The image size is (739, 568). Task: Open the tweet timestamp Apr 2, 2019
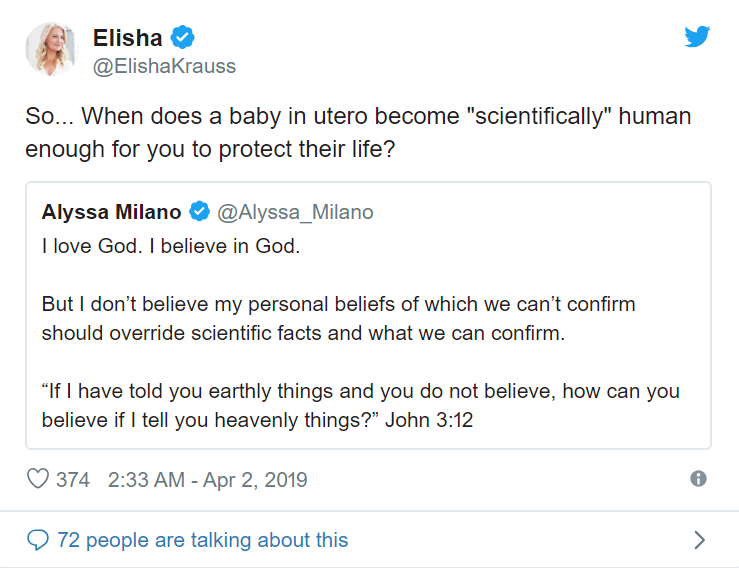coord(207,480)
